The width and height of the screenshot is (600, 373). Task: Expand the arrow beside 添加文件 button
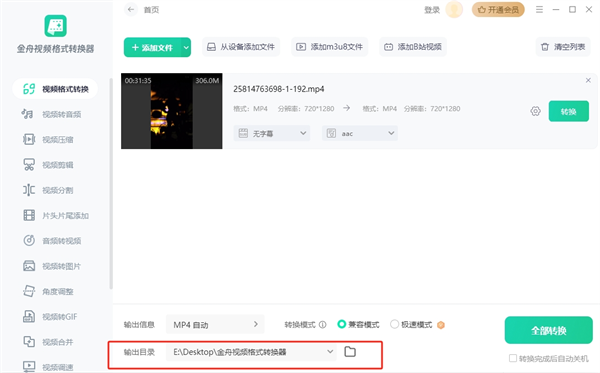(186, 47)
